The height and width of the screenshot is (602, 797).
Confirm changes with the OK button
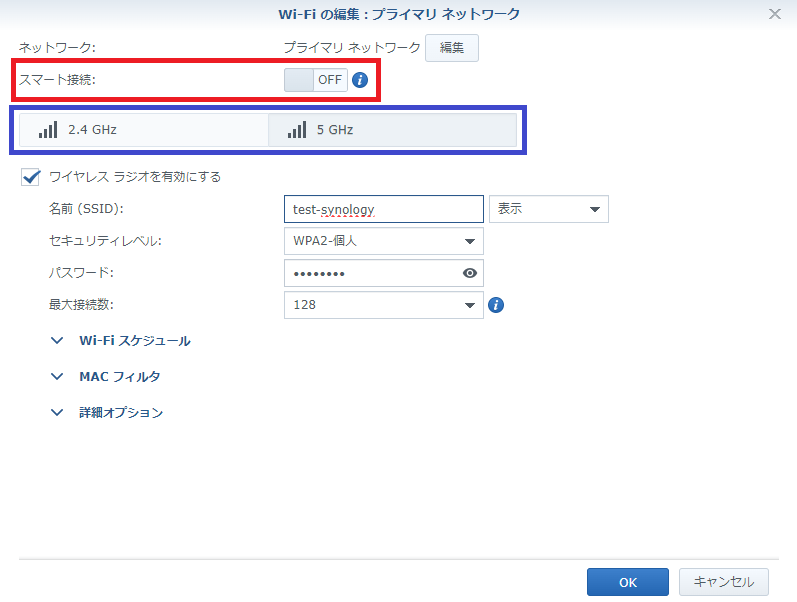coord(628,582)
